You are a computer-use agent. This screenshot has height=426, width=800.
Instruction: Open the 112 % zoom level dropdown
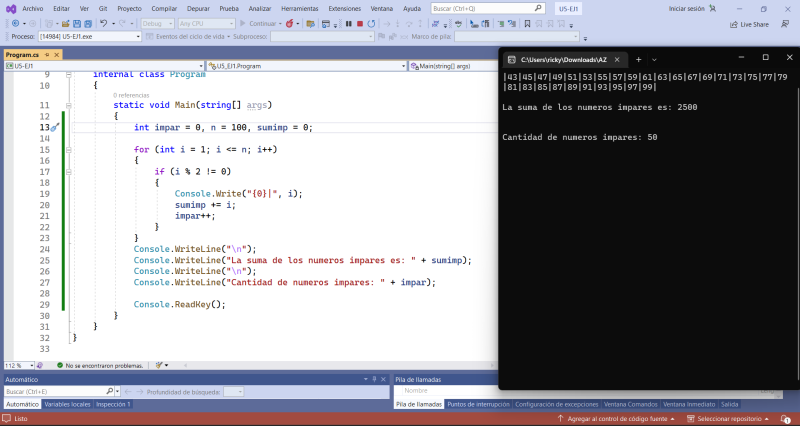29,366
